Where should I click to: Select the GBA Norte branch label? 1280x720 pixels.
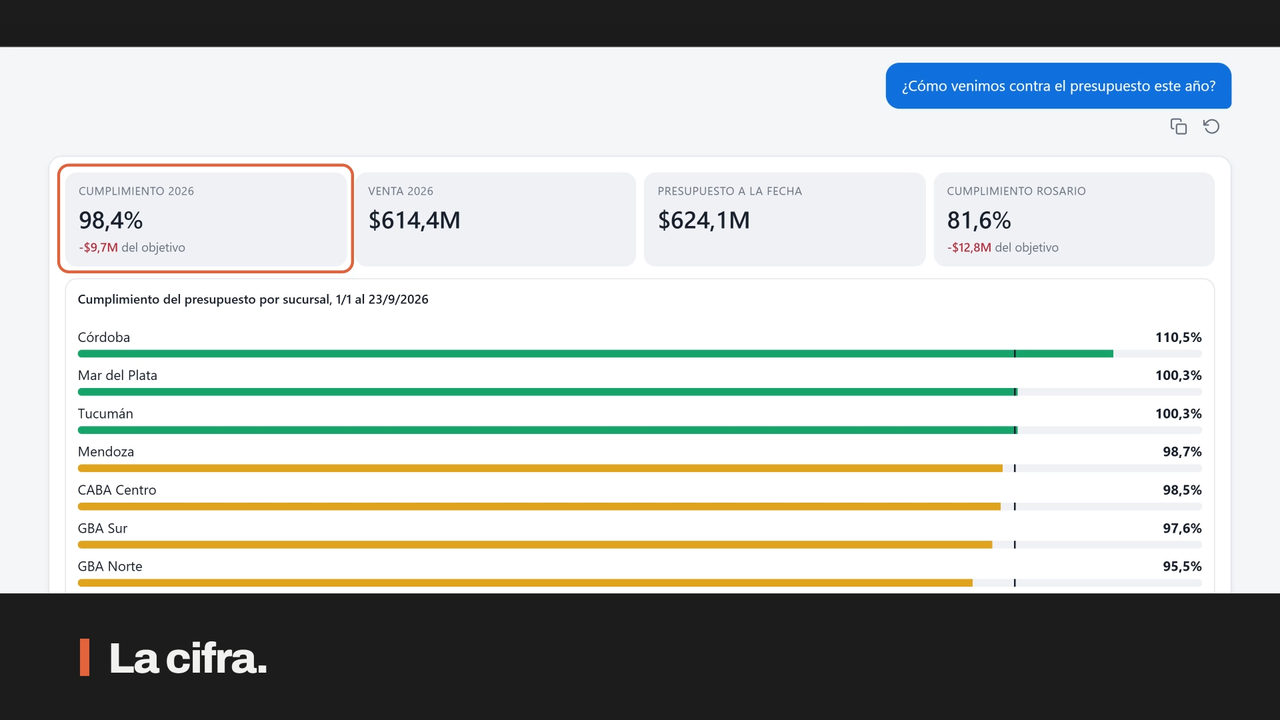(110, 566)
